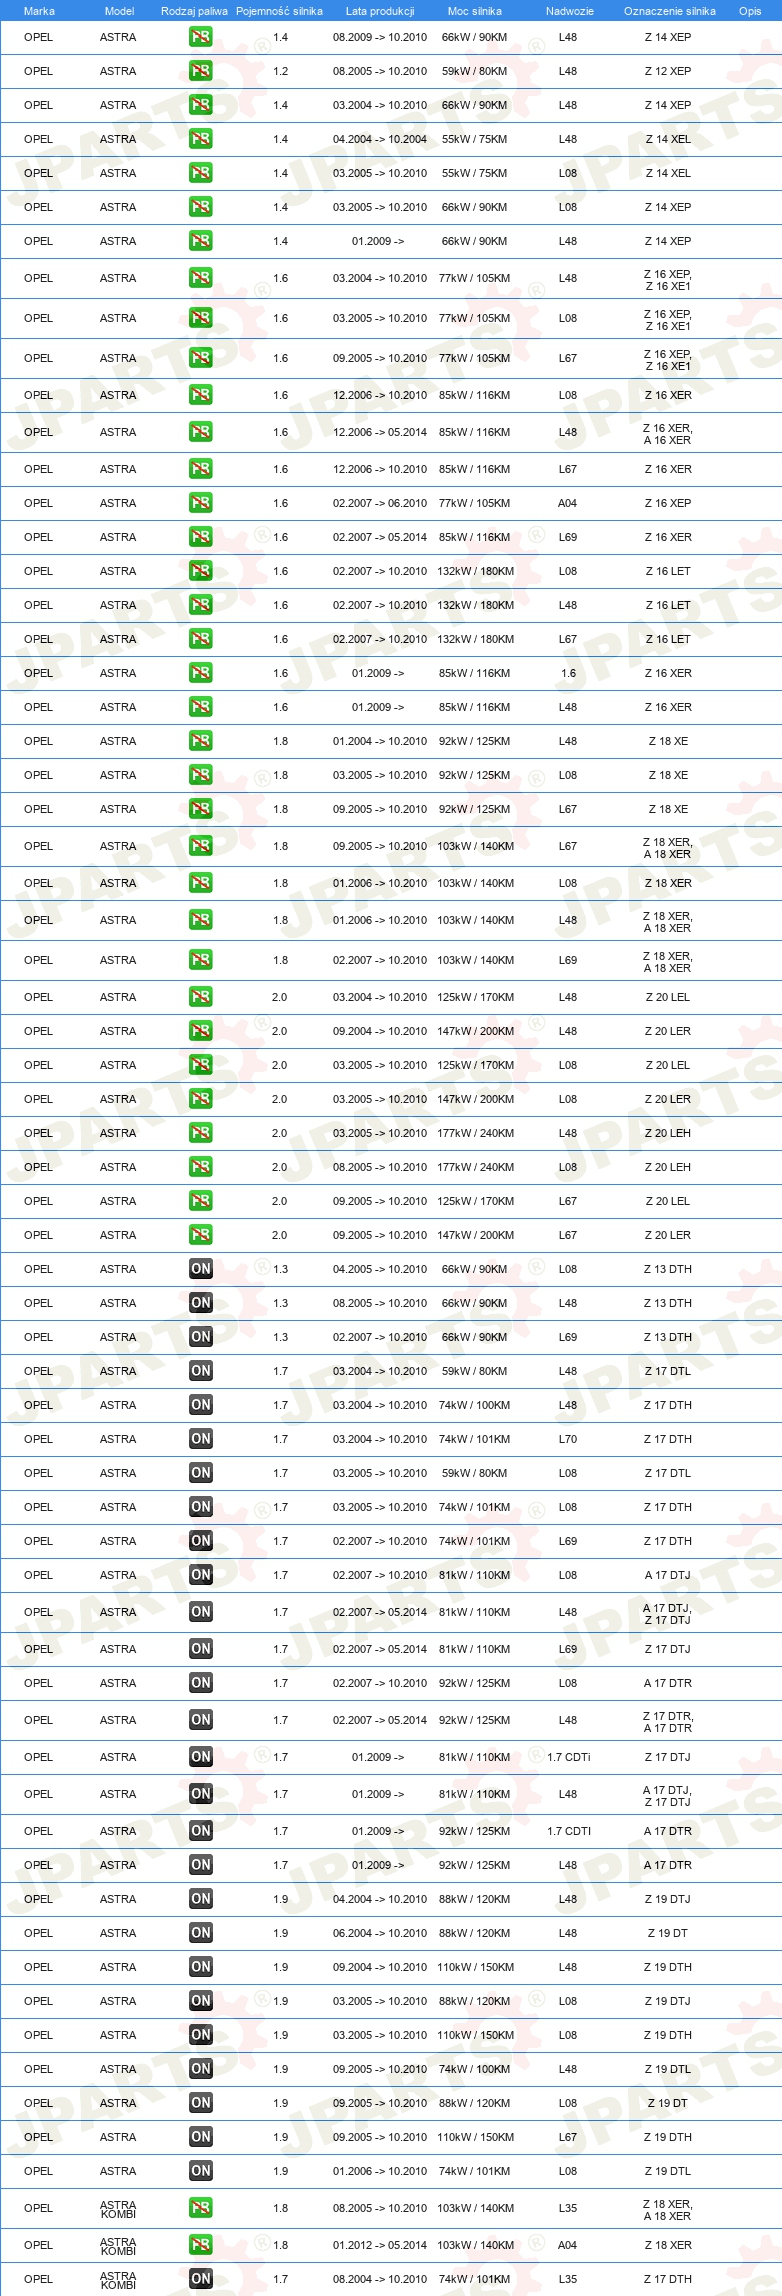Click ON diesel icon in L70 Z 17 DTH row

point(200,1439)
